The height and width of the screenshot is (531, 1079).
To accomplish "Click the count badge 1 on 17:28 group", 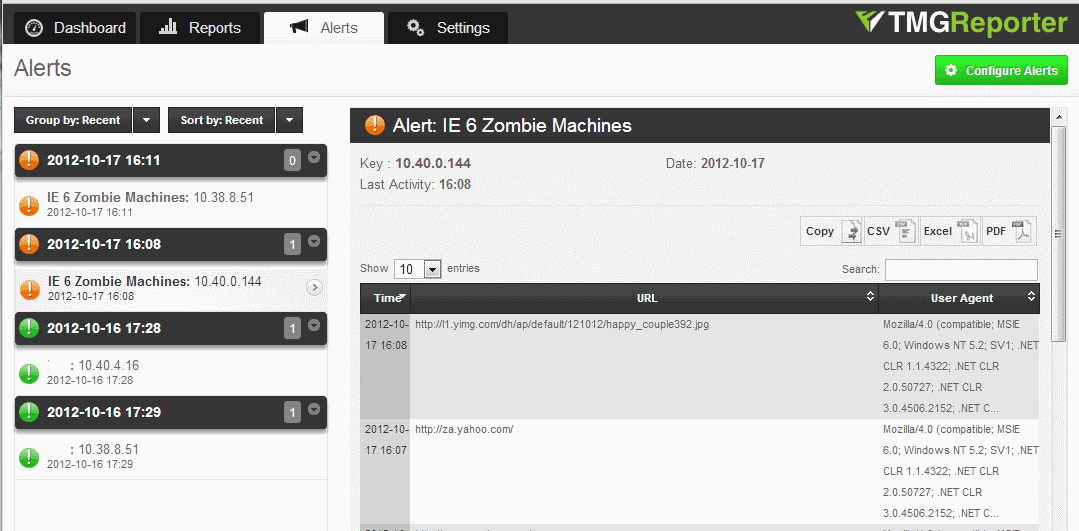I will click(292, 329).
